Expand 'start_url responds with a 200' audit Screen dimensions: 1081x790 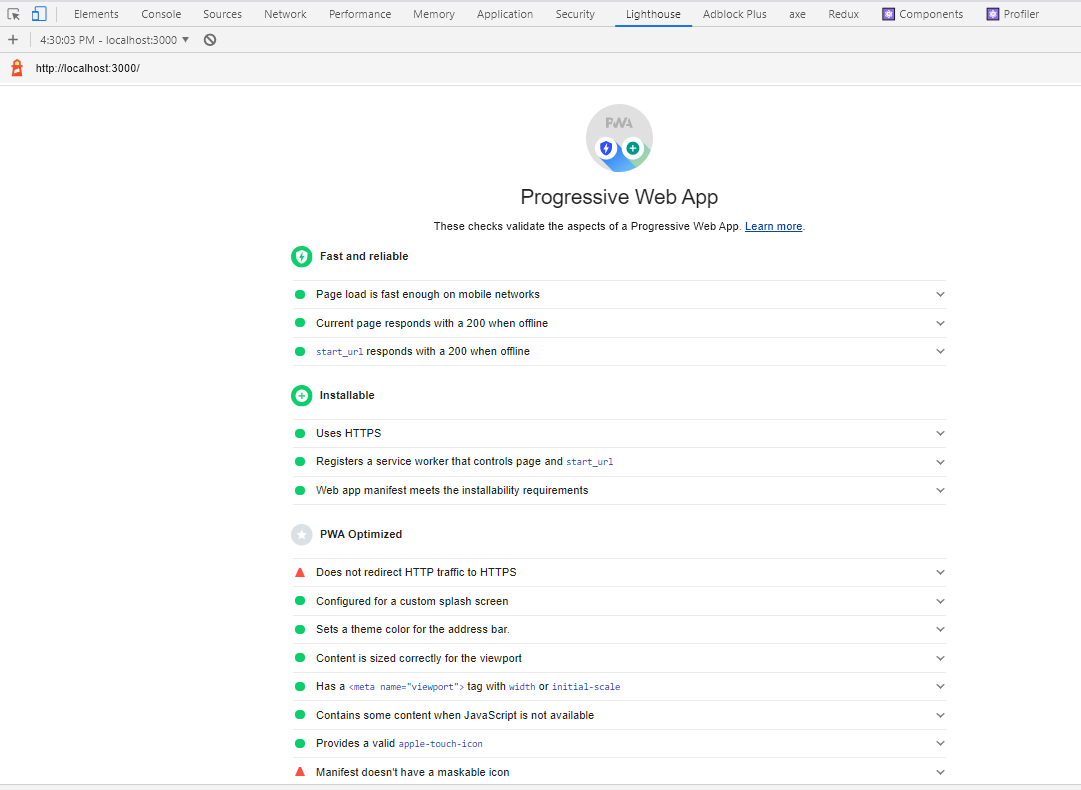click(940, 352)
